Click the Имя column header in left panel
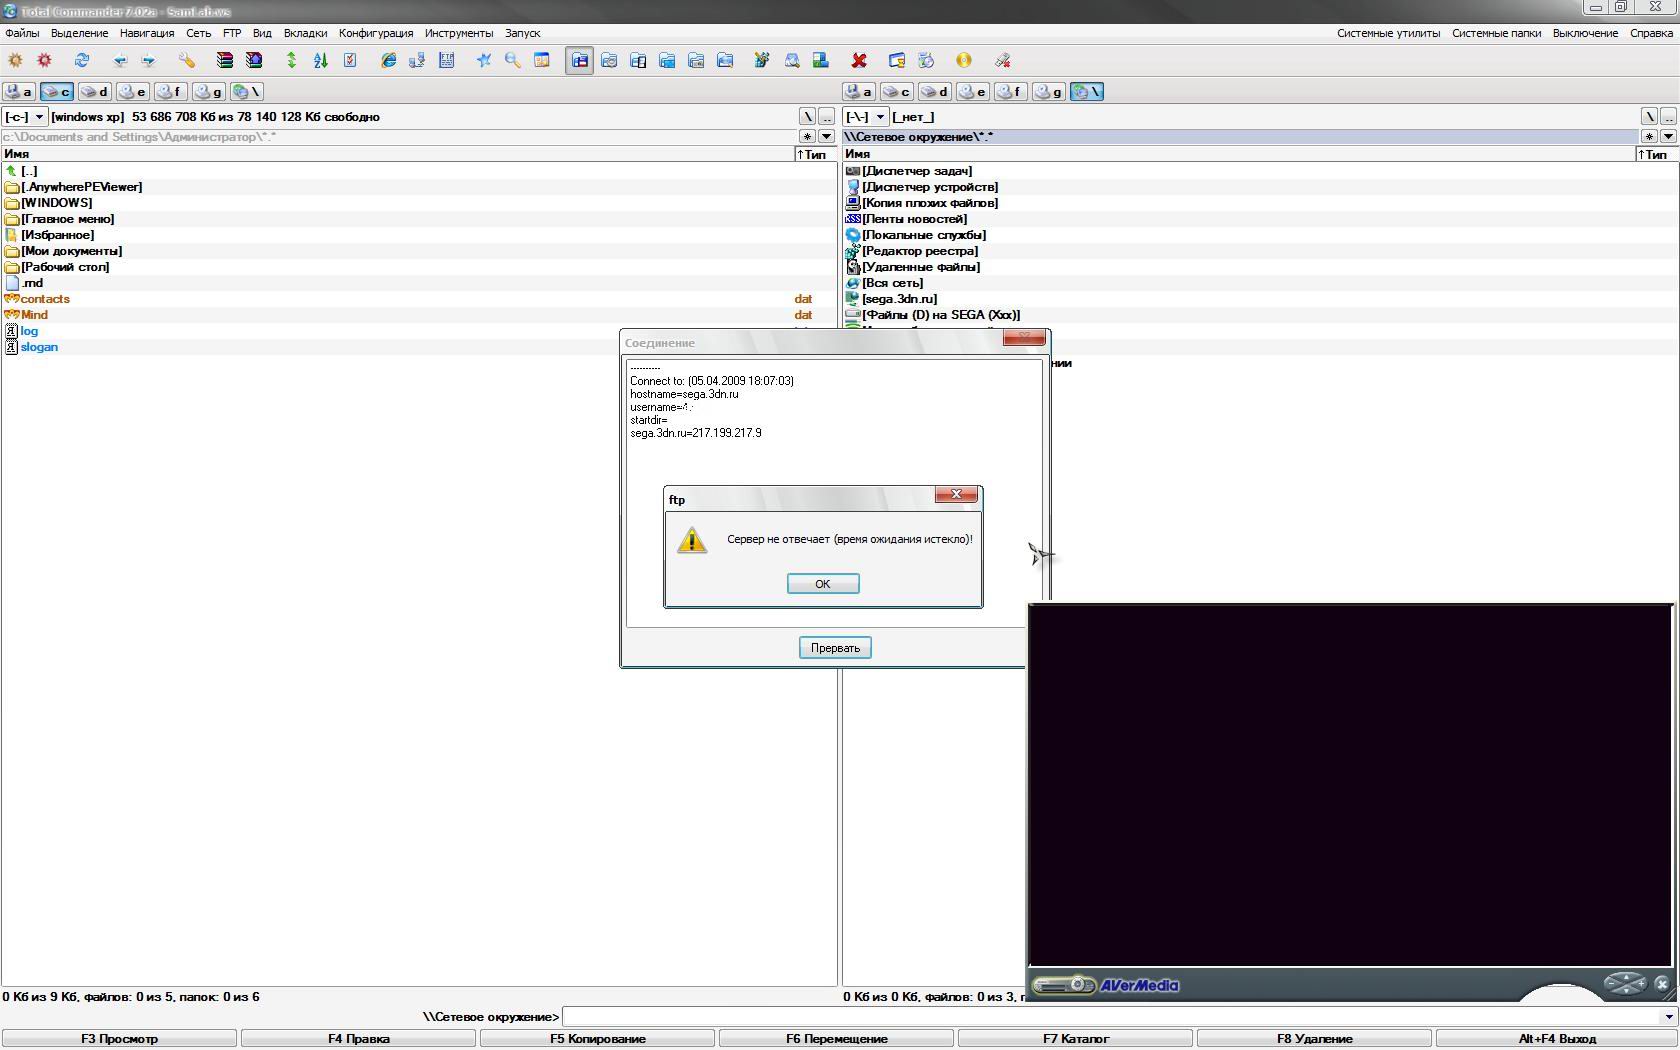The image size is (1680, 1050). click(398, 154)
